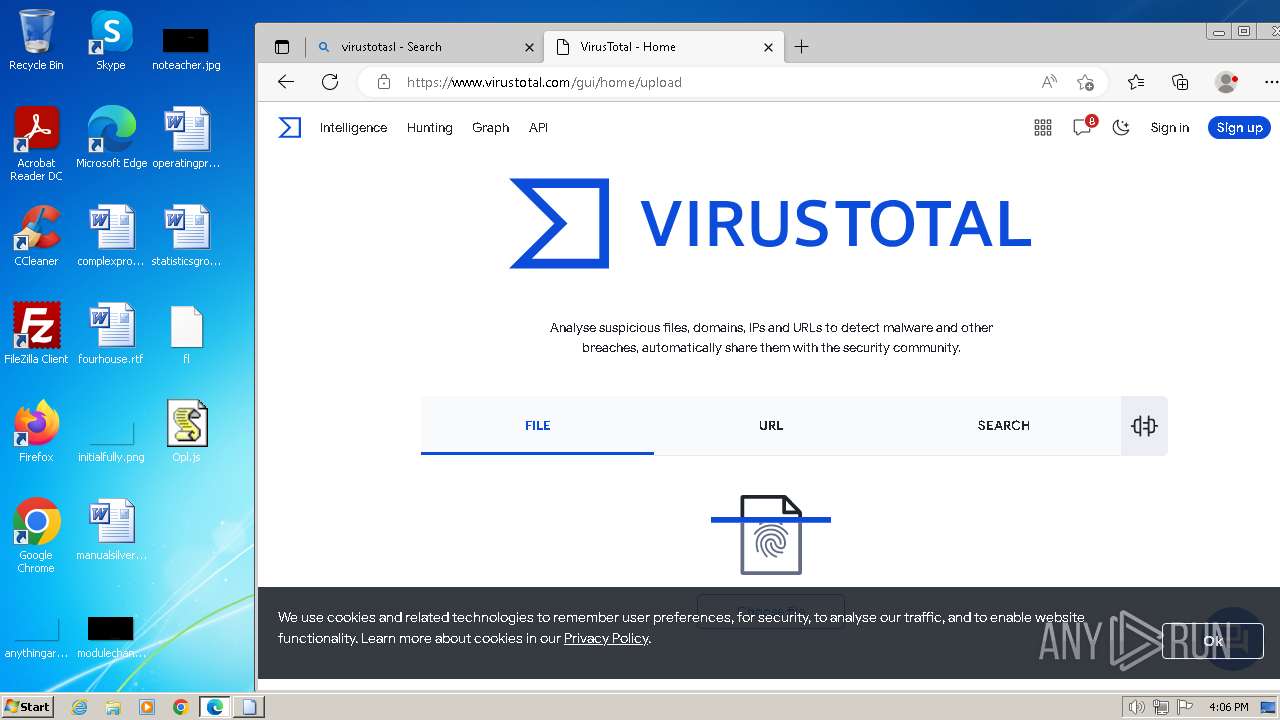Screen dimensions: 1280x720
Task: Click the volume speaker tray icon
Action: pyautogui.click(x=1137, y=707)
